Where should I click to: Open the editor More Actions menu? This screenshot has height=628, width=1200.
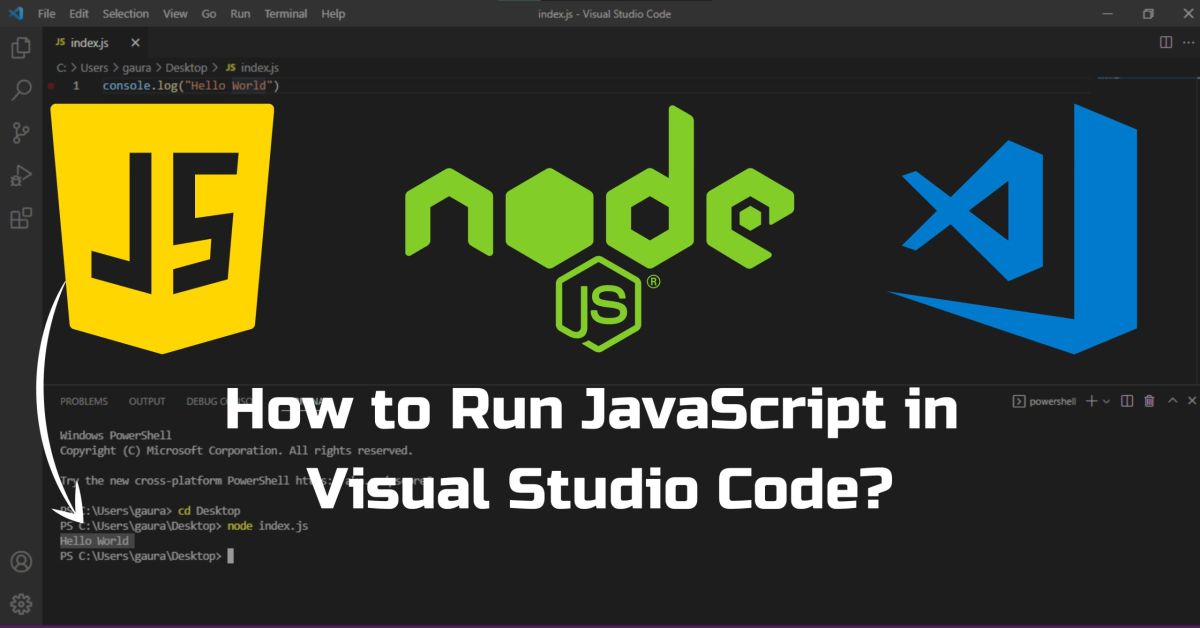click(1191, 42)
